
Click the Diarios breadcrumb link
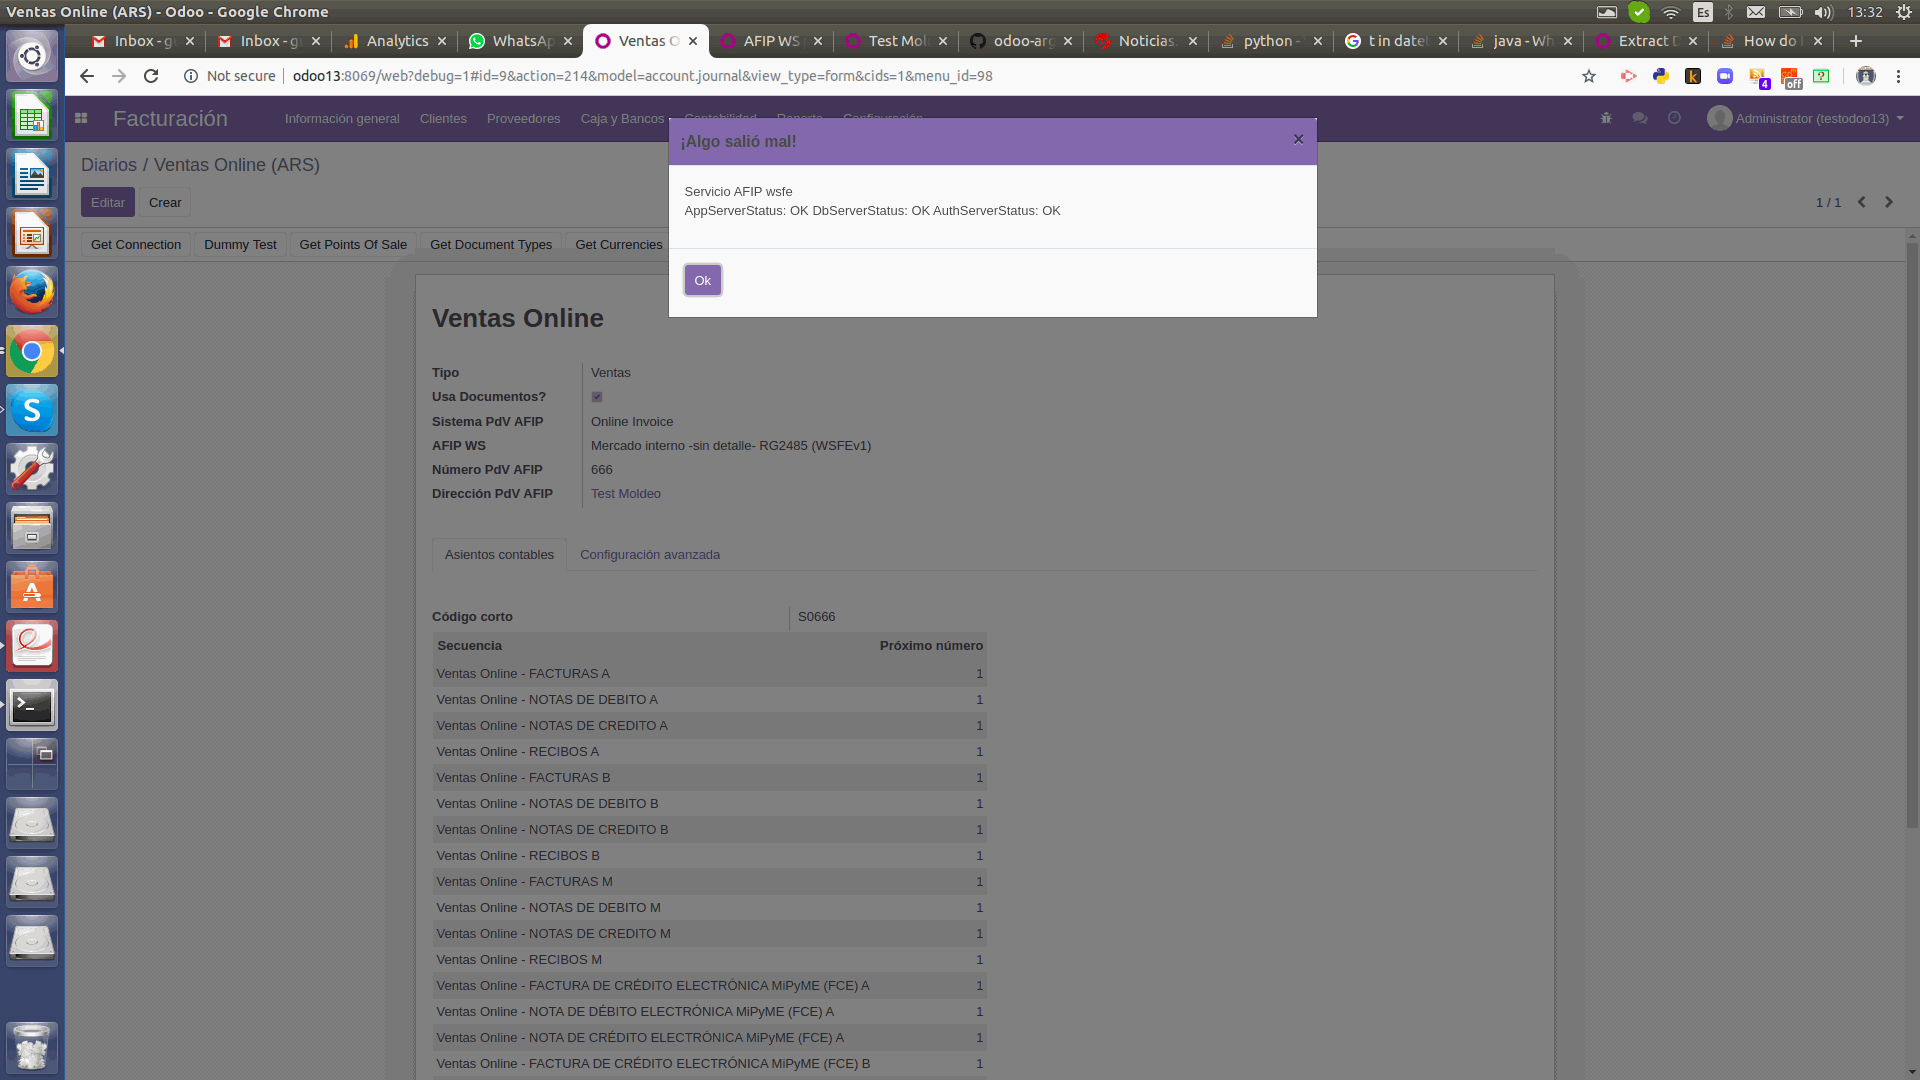(x=109, y=165)
